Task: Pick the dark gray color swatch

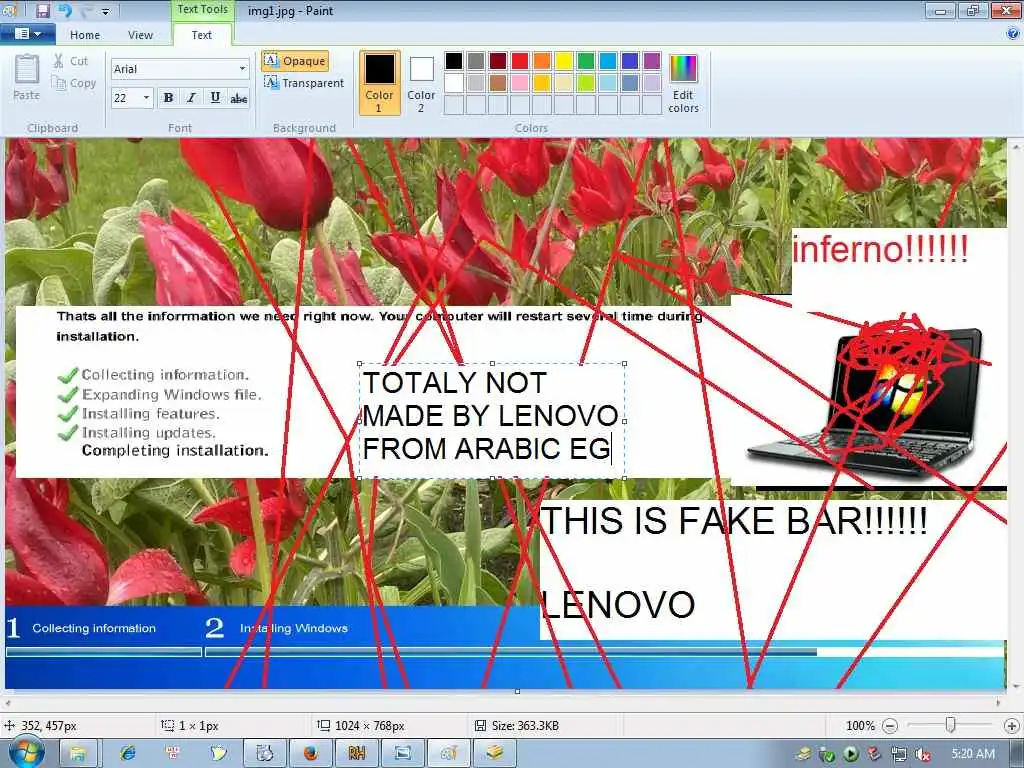Action: coord(476,61)
